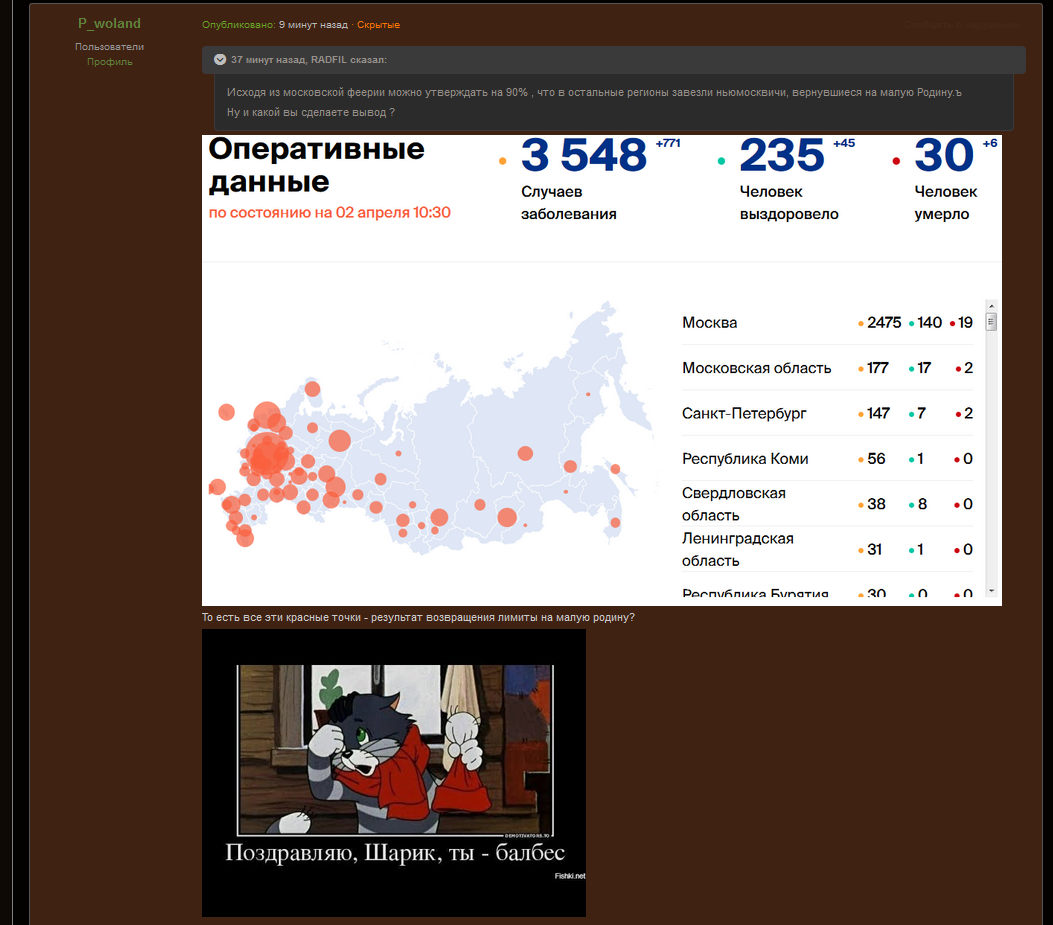
Task: Click the Профиль link under username
Action: click(x=109, y=62)
